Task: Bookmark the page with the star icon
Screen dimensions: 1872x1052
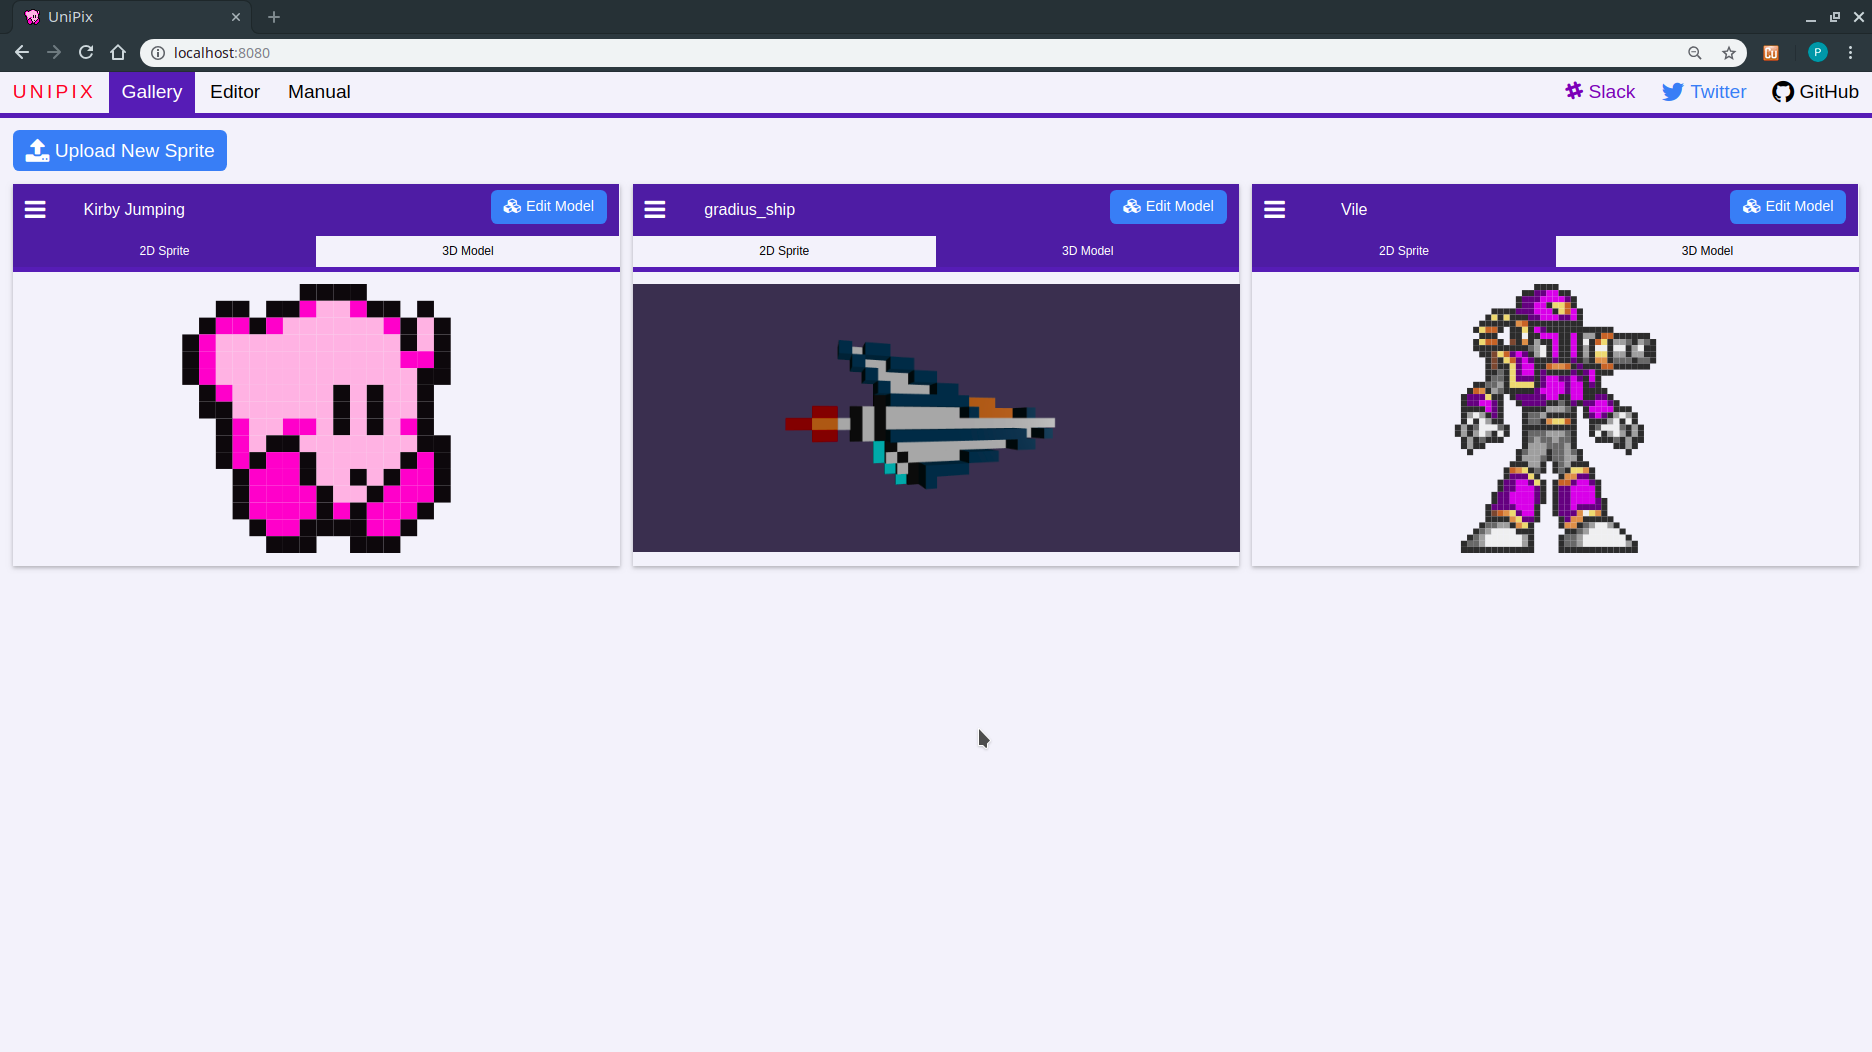Action: pyautogui.click(x=1728, y=53)
